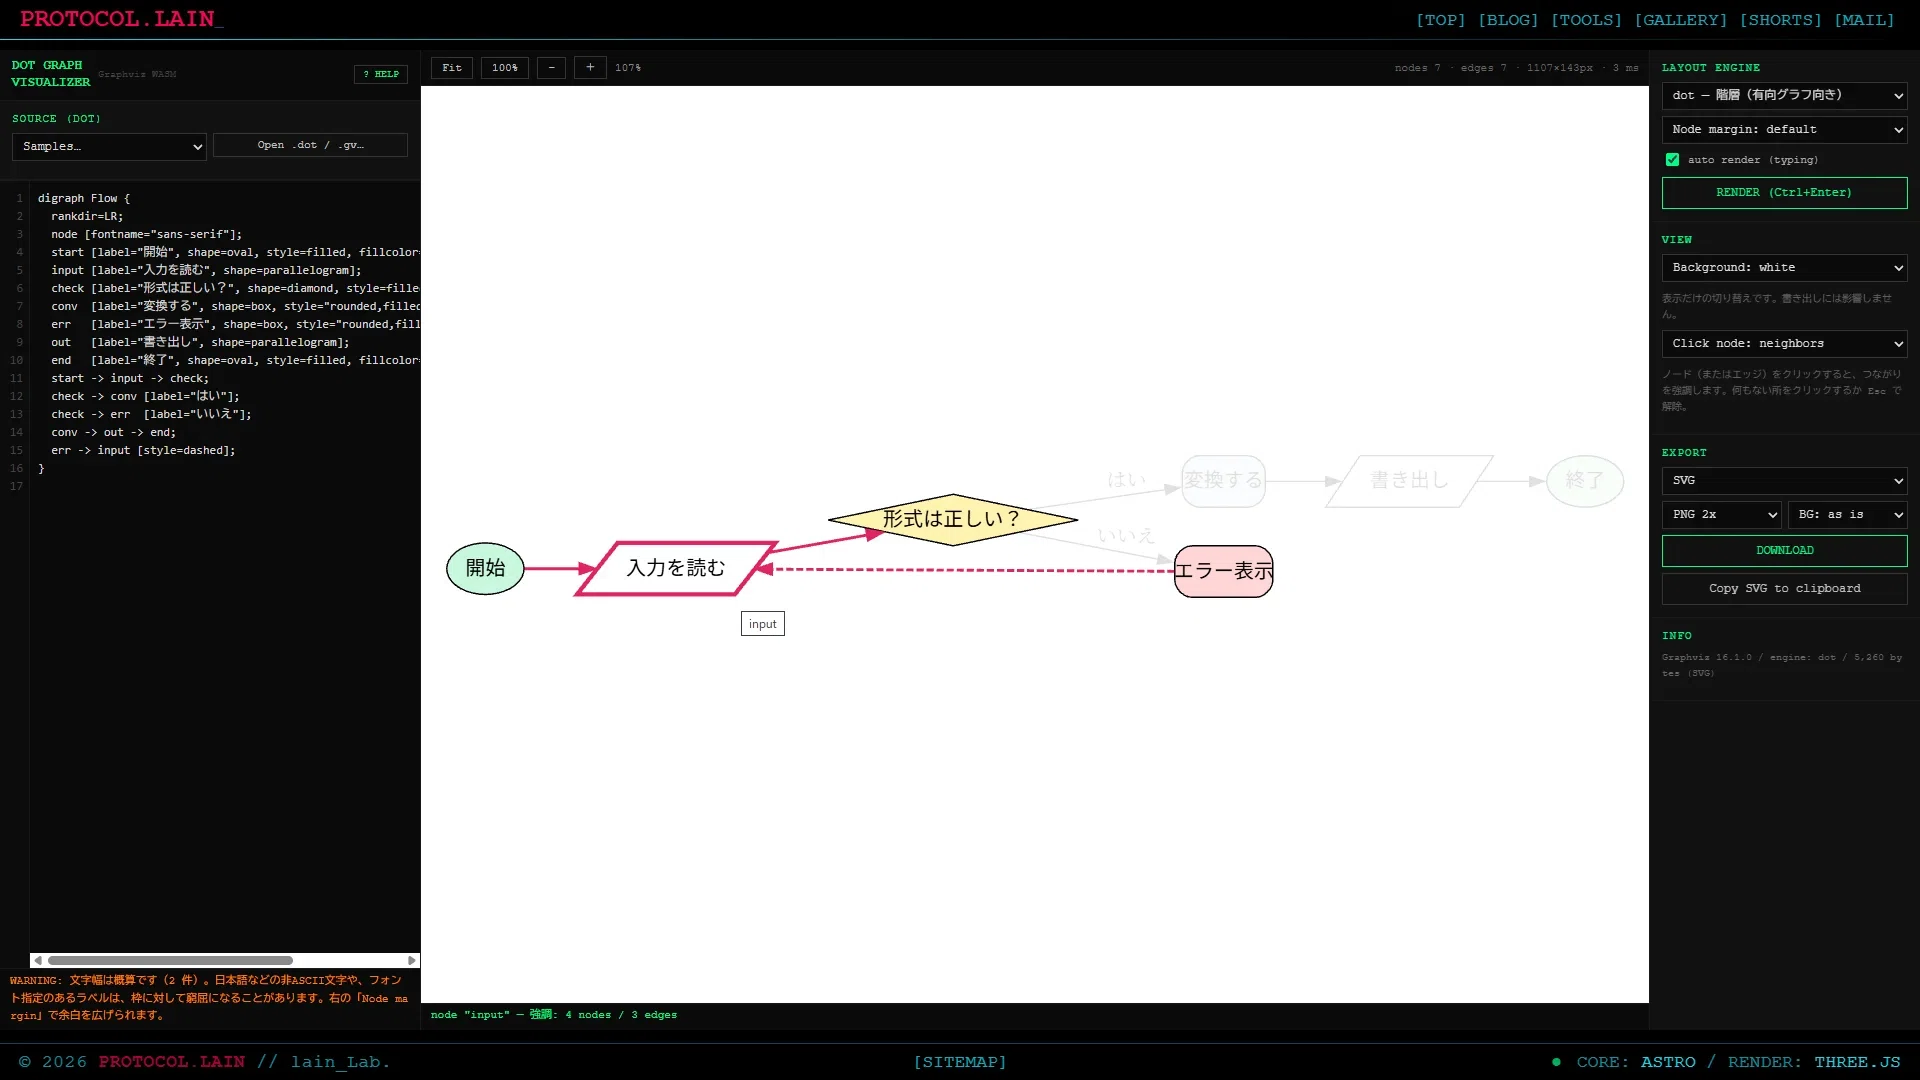Click the 100% zoom button
Viewport: 1920px width, 1080px height.
tap(505, 68)
